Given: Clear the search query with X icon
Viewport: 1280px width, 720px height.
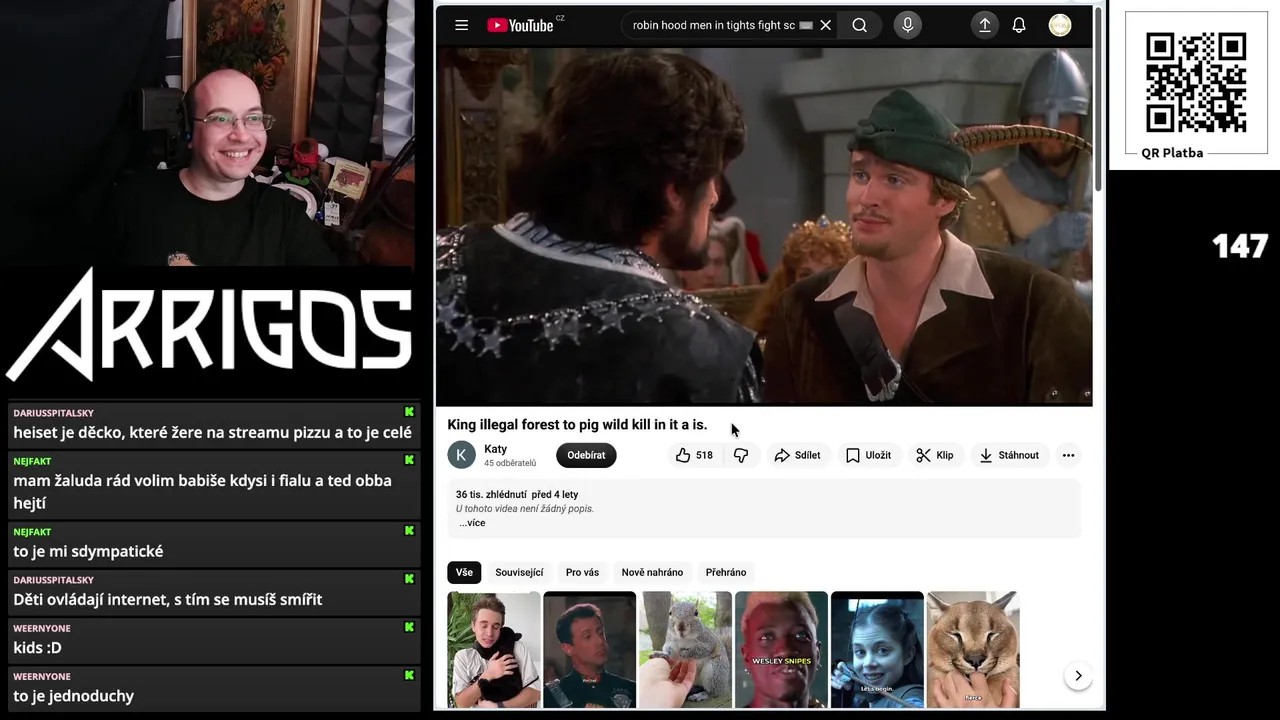Looking at the screenshot, I should 825,25.
